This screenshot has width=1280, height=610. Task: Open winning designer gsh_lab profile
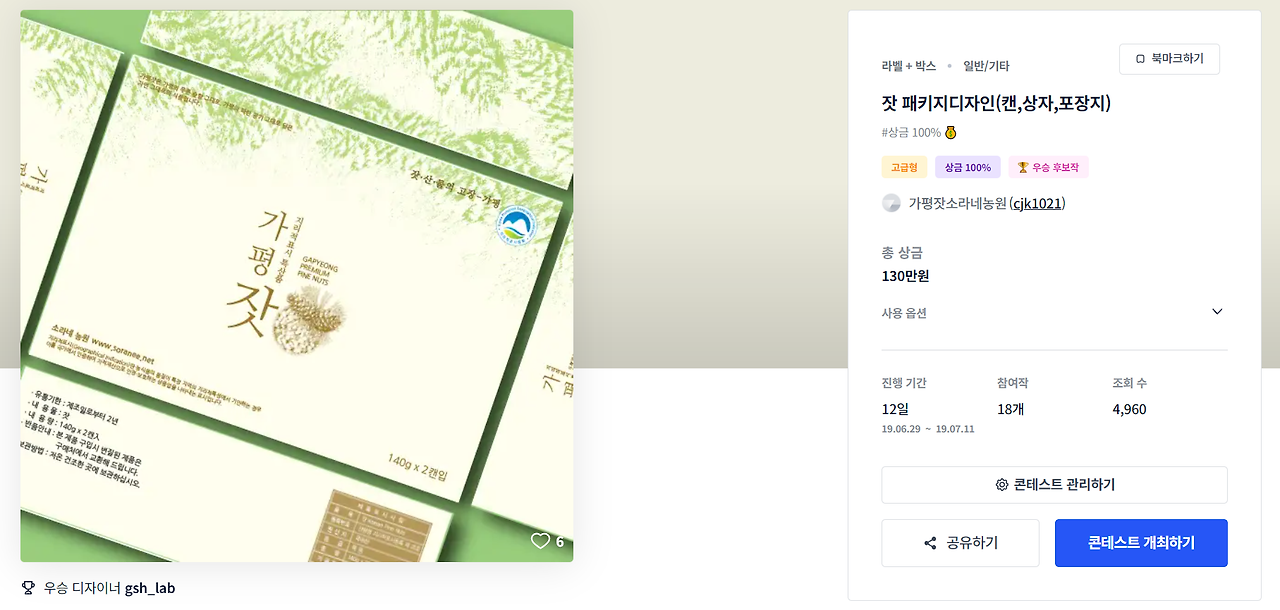click(150, 588)
